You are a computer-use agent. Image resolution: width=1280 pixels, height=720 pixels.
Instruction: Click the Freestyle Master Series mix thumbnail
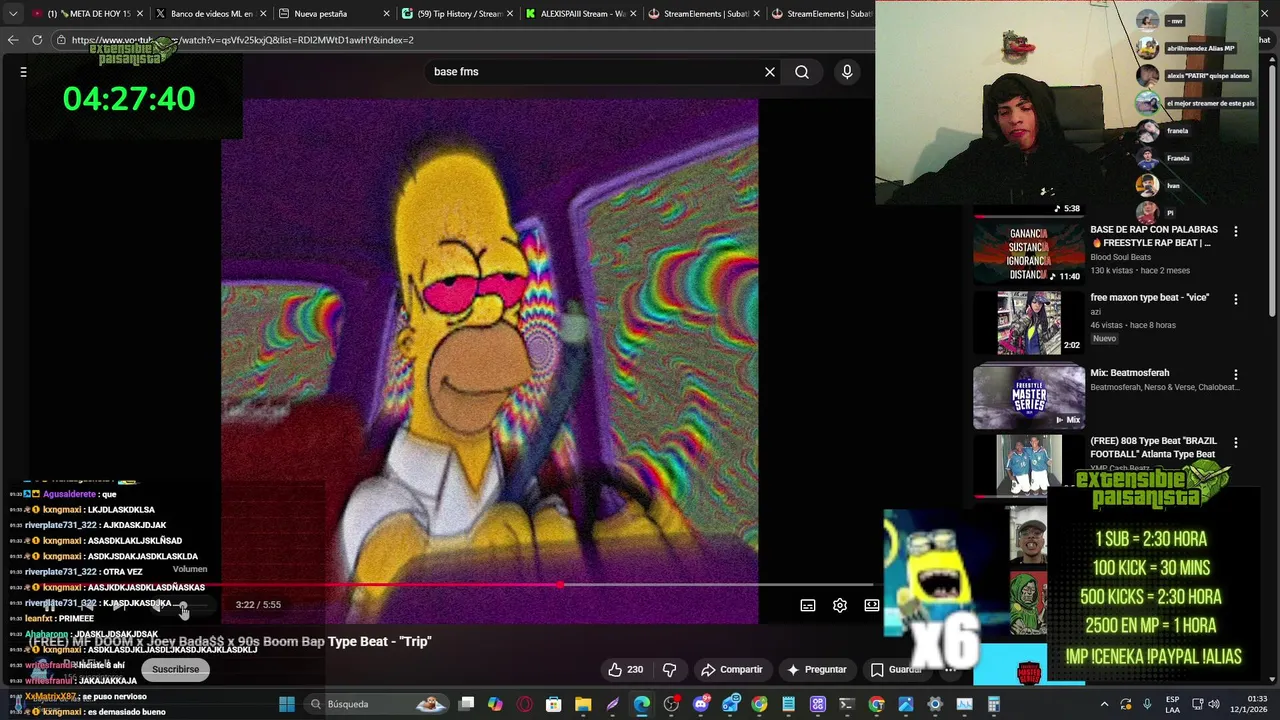click(1029, 397)
